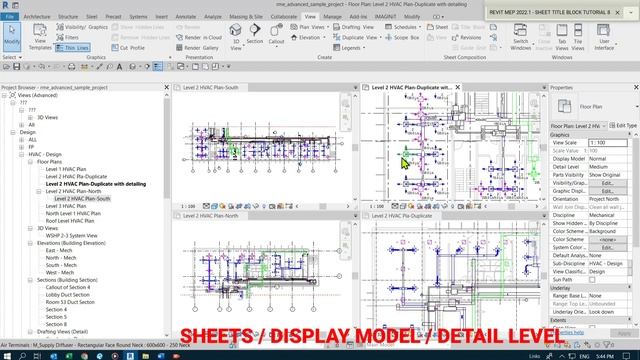Activate Level 2 HVAC Plan-North view tab
The height and width of the screenshot is (360, 640).
click(211, 216)
